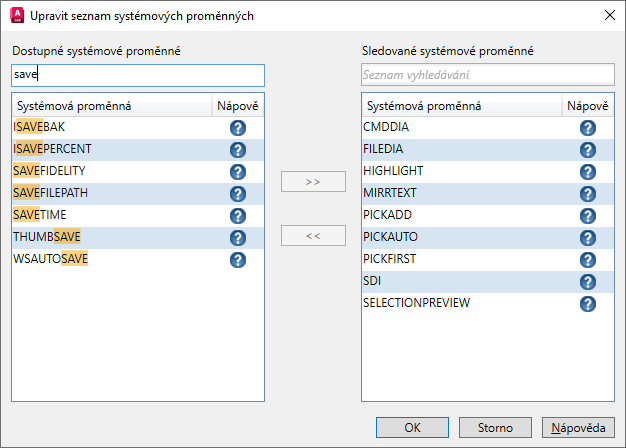Open help for SELECTIONPREVIEW variable
The height and width of the screenshot is (448, 626).
pos(588,304)
